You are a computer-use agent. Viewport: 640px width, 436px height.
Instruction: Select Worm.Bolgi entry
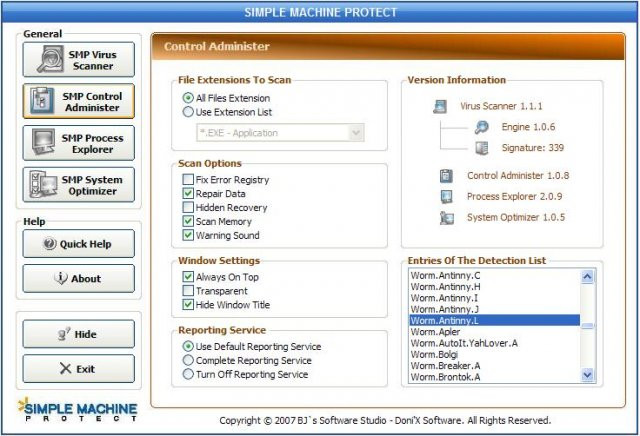[494, 354]
